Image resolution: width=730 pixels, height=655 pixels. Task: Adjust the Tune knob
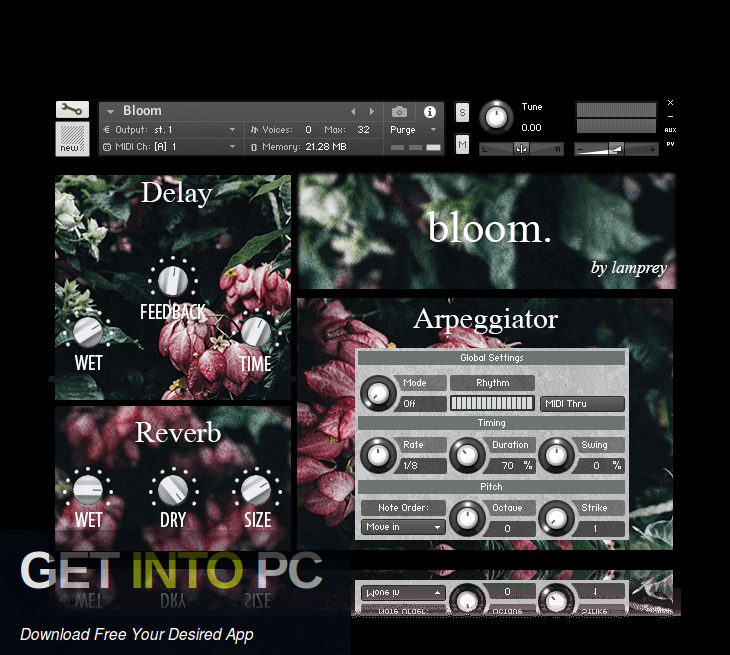(496, 117)
